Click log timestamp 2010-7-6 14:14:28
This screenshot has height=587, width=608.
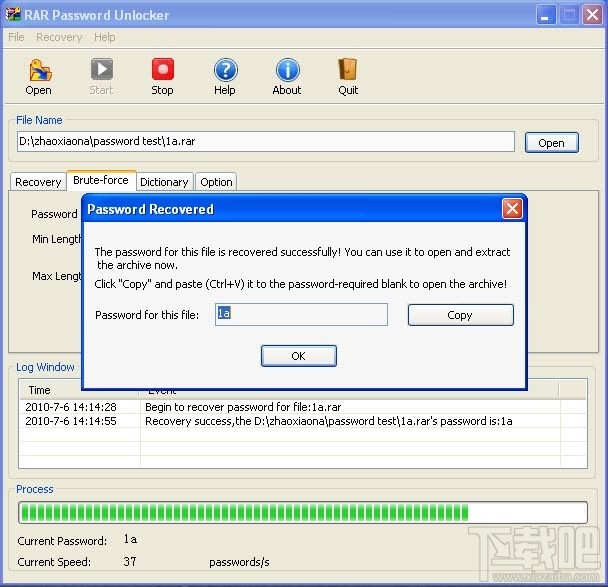click(x=71, y=407)
